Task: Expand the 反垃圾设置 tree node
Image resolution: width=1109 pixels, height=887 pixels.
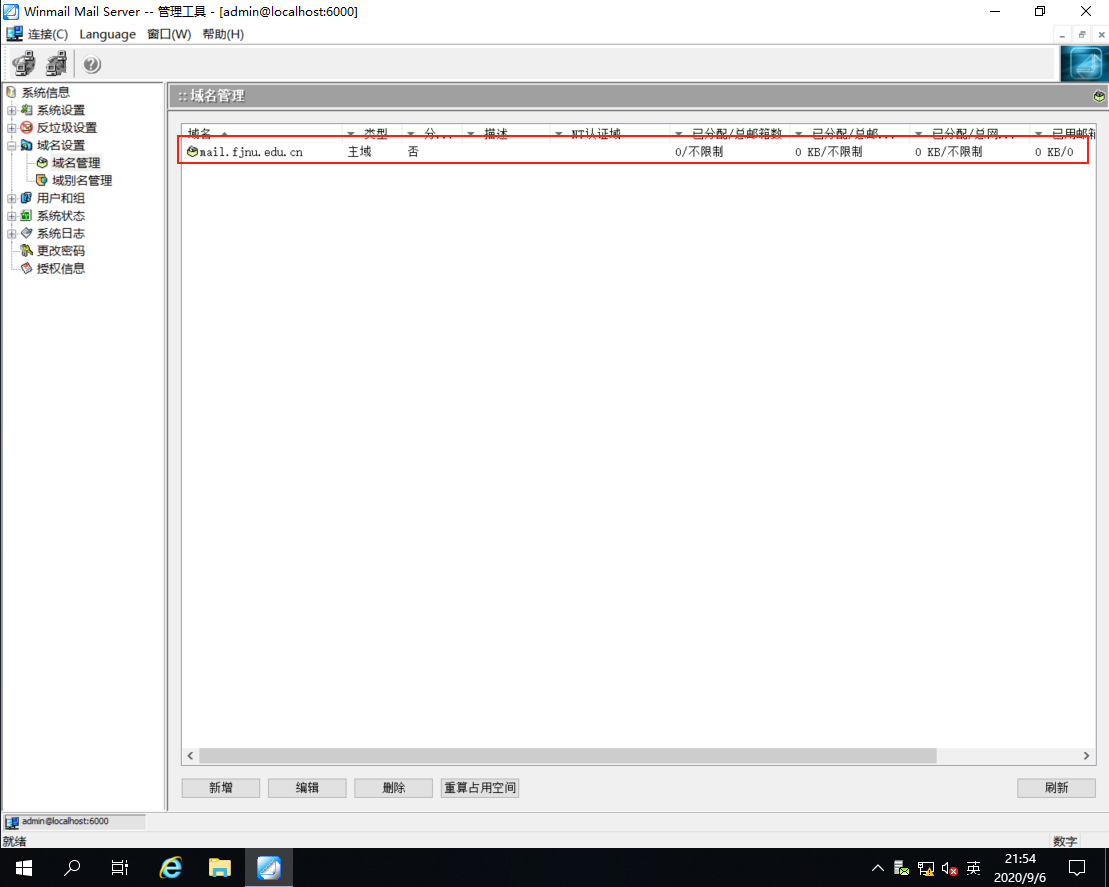Action: pos(12,128)
